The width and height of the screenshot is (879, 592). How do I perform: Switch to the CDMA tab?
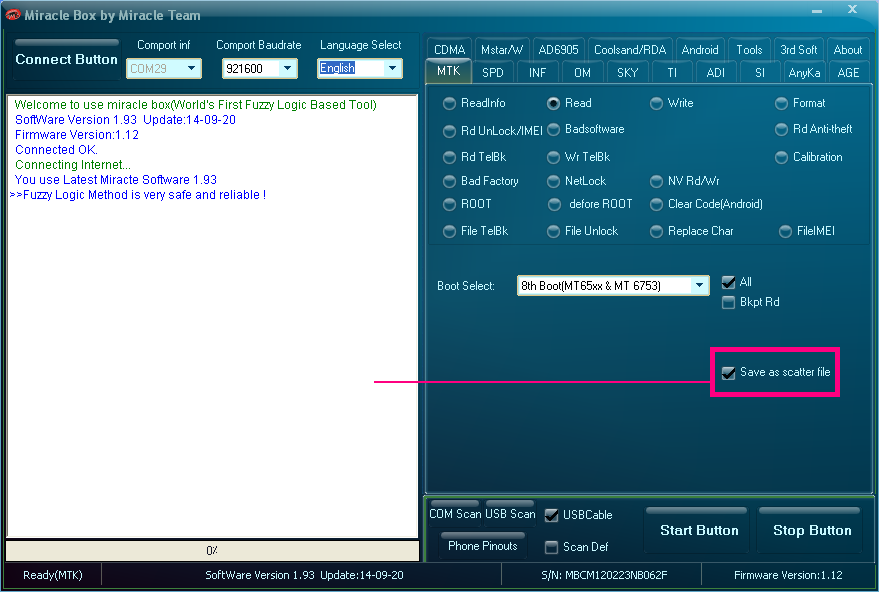tap(450, 50)
